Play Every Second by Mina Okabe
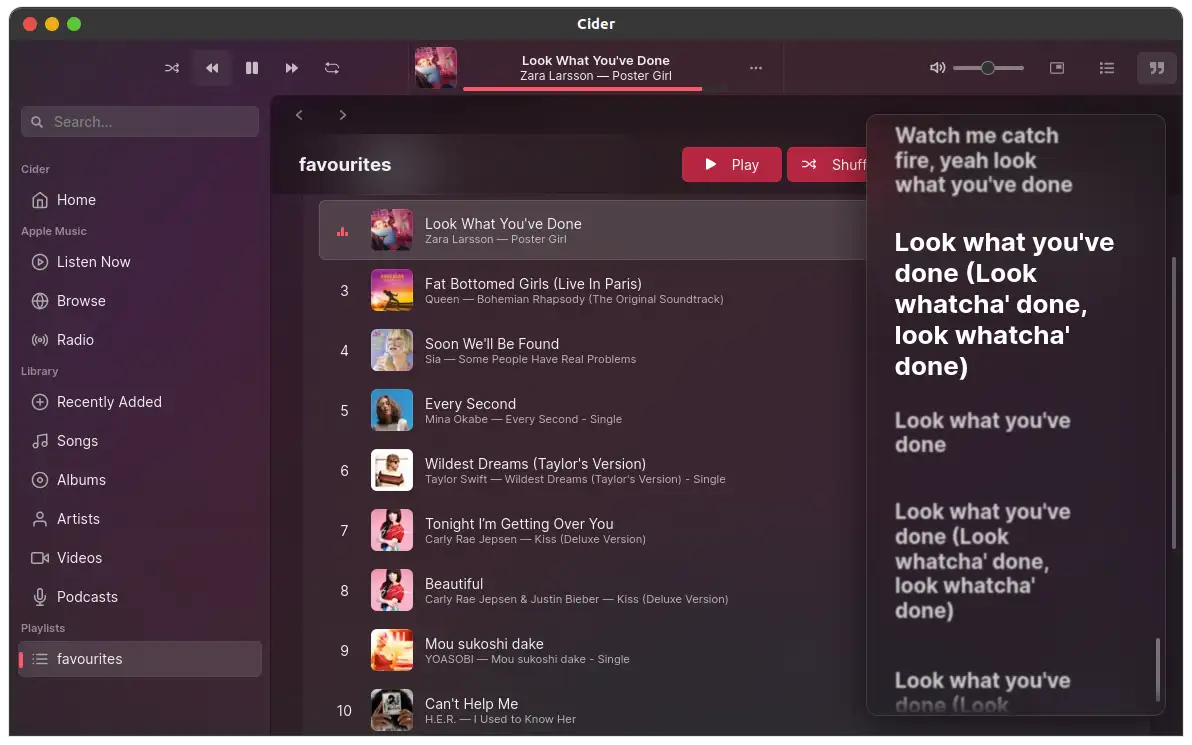Viewport: 1192px width, 745px height. [x=592, y=411]
